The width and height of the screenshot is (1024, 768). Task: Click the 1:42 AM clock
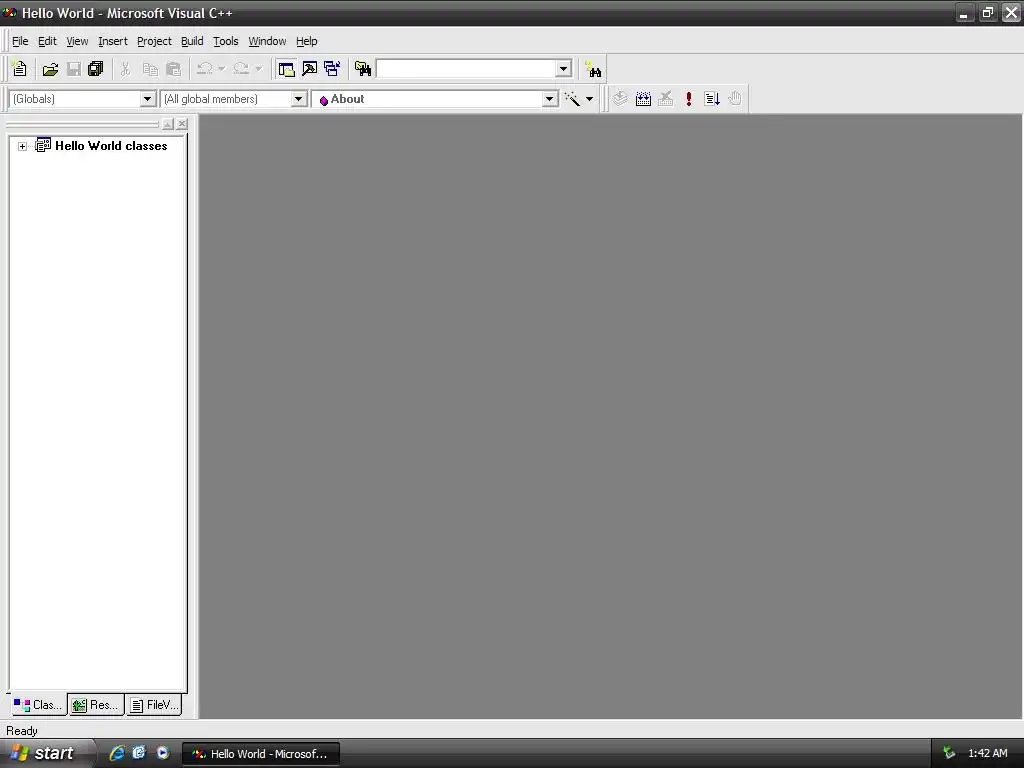pos(987,753)
